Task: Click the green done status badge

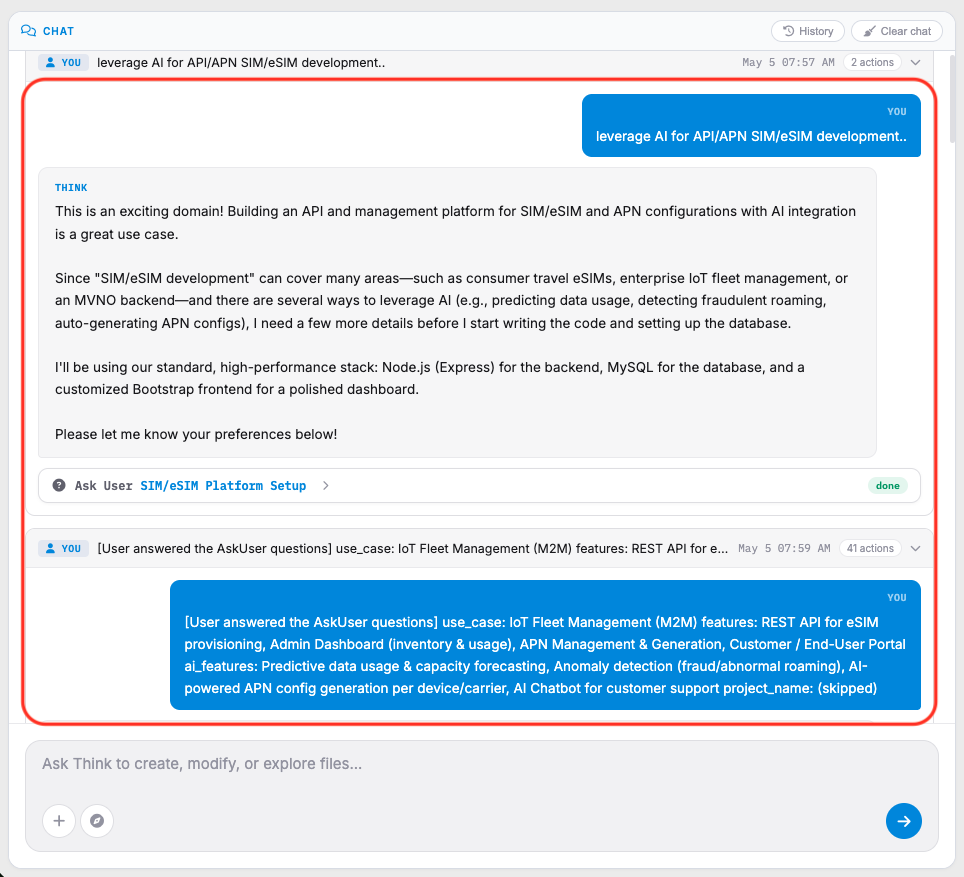Action: pos(887,485)
